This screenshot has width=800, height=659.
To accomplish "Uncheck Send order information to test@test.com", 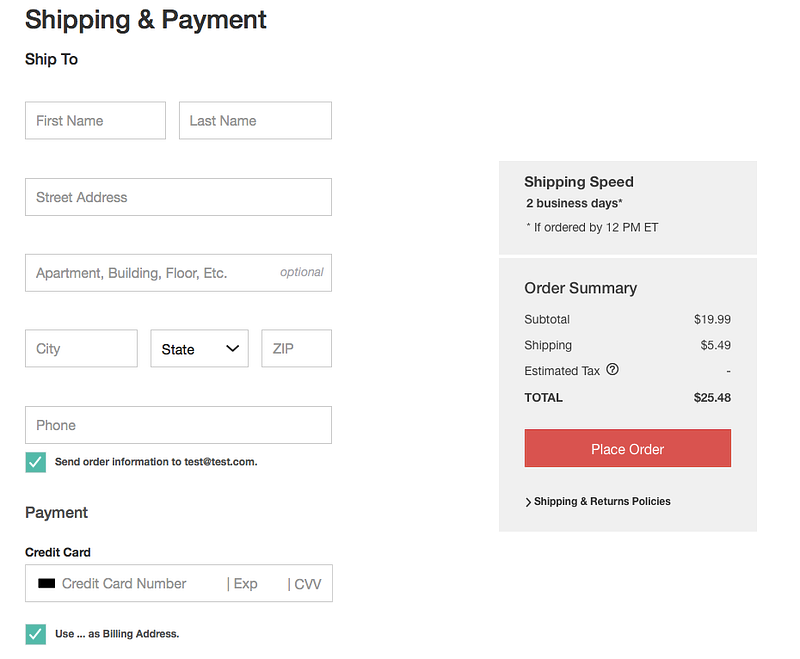I will (36, 462).
